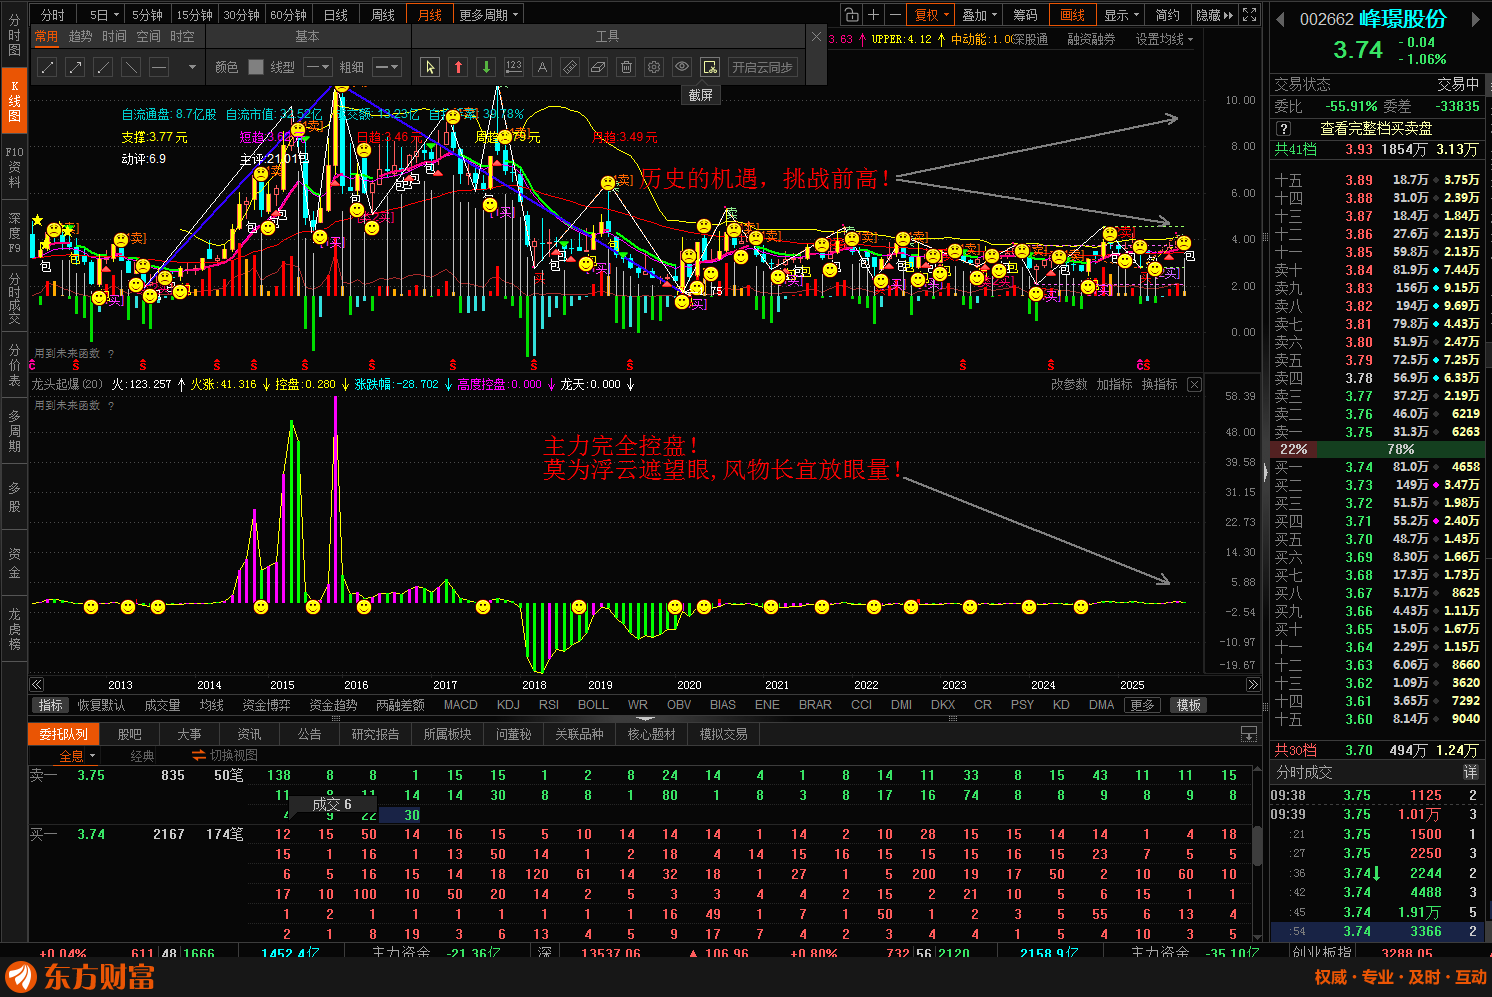This screenshot has height=997, width=1492.
Task: Toggle the chart lock icon
Action: [x=851, y=15]
